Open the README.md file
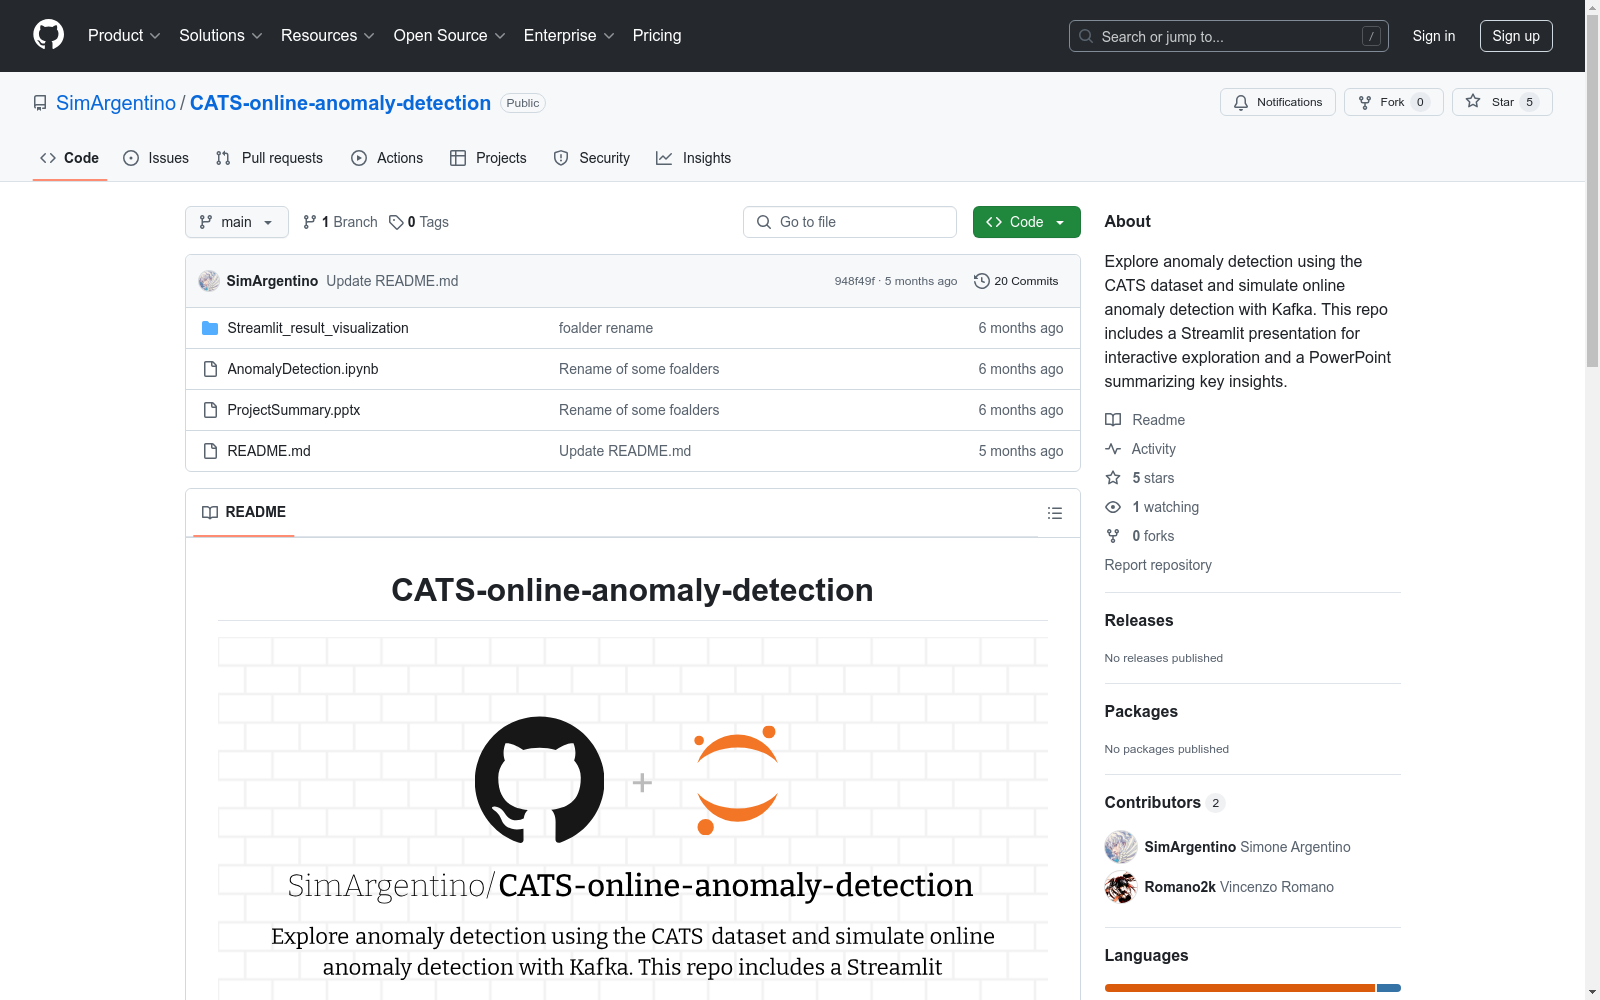Image resolution: width=1600 pixels, height=1000 pixels. point(269,451)
